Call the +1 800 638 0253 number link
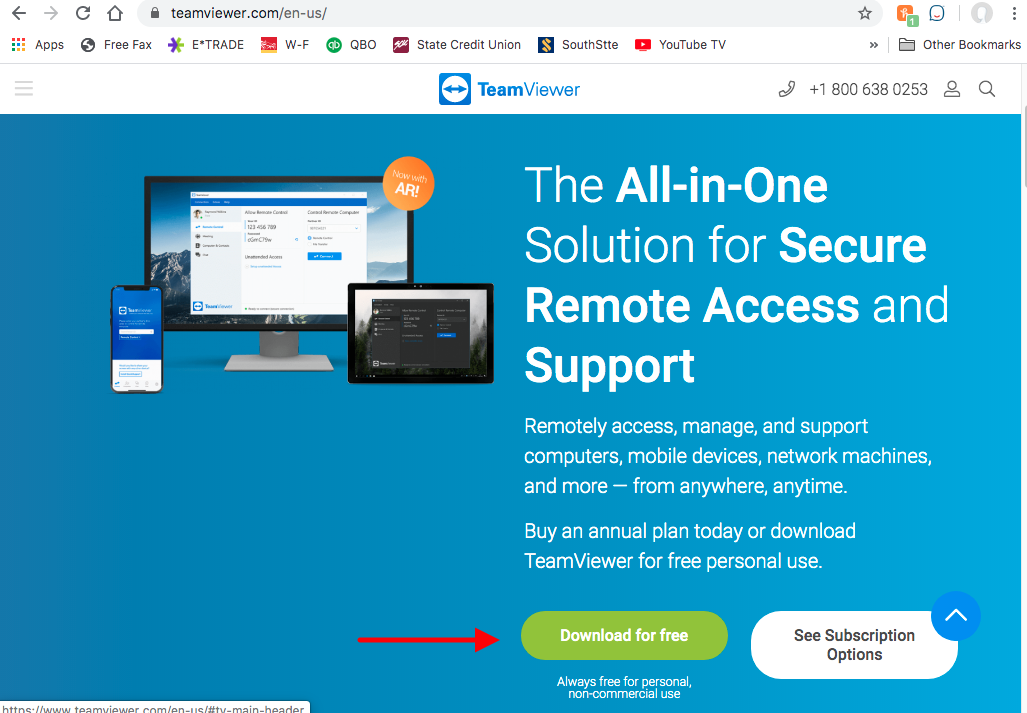This screenshot has width=1027, height=713. (x=868, y=89)
